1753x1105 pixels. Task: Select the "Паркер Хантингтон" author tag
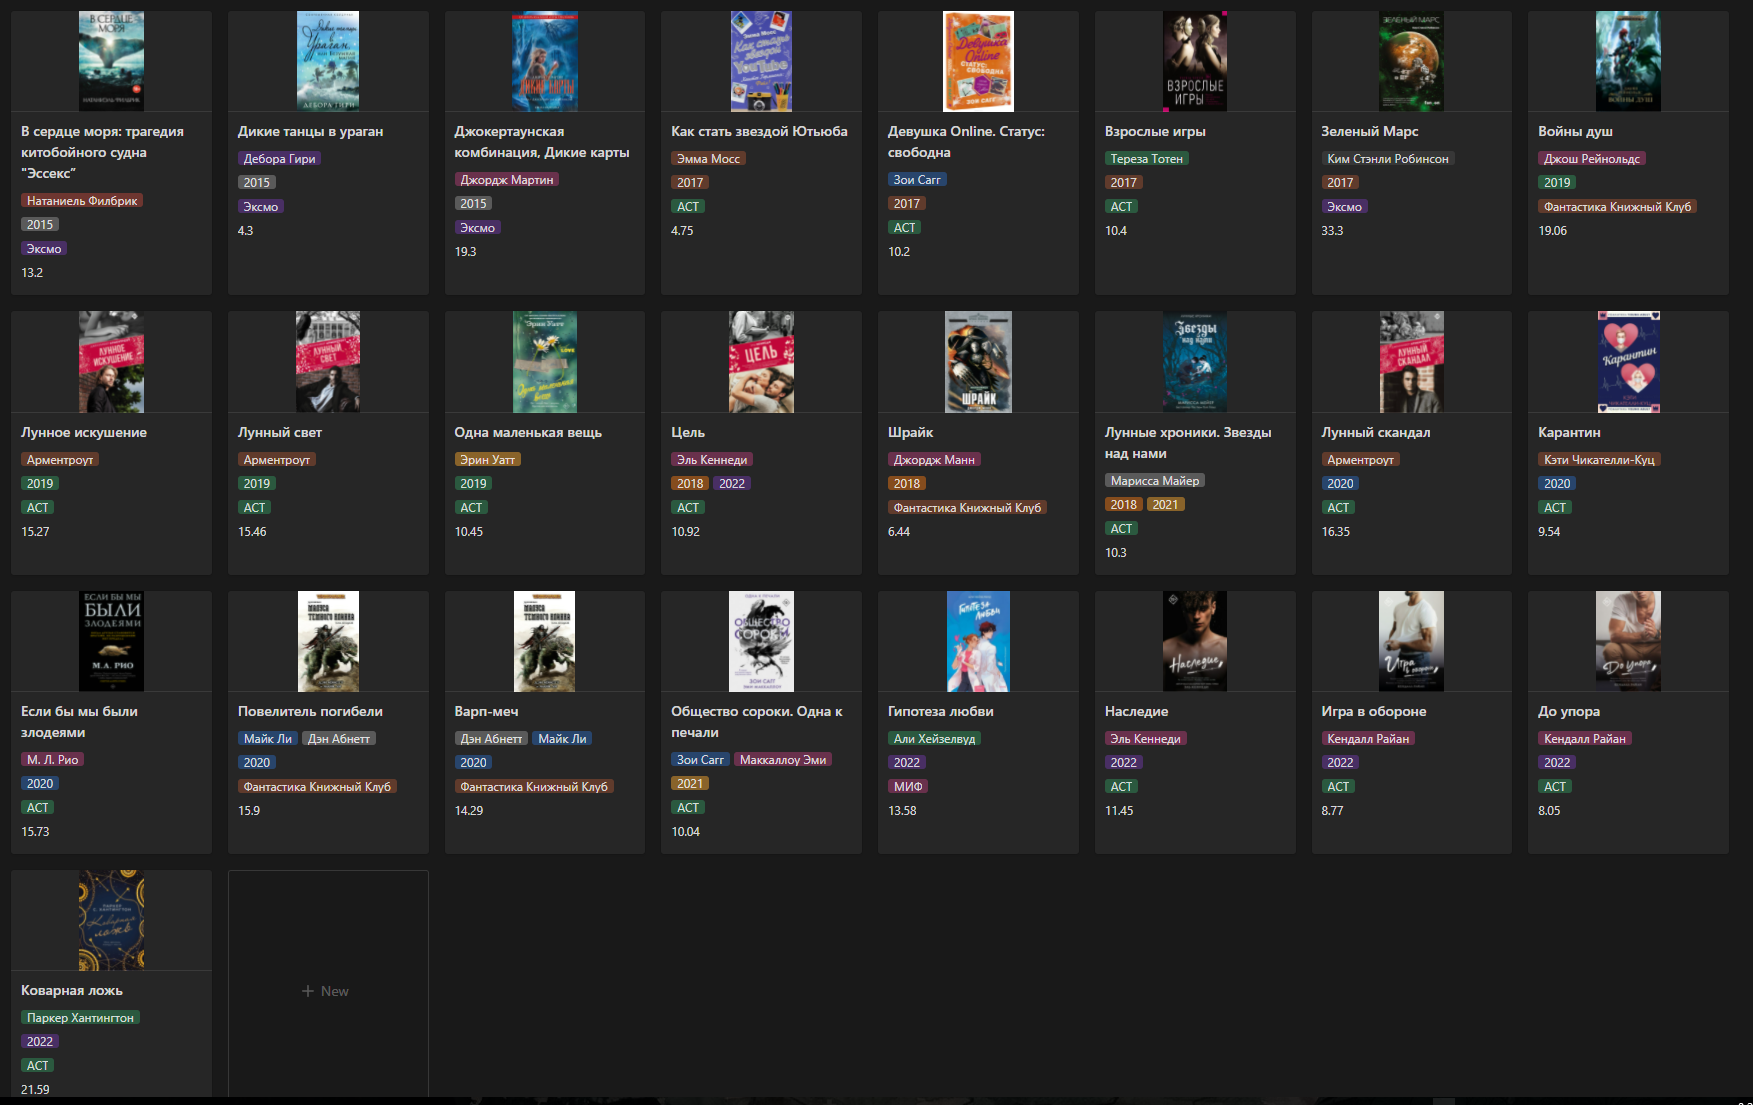coord(80,1018)
